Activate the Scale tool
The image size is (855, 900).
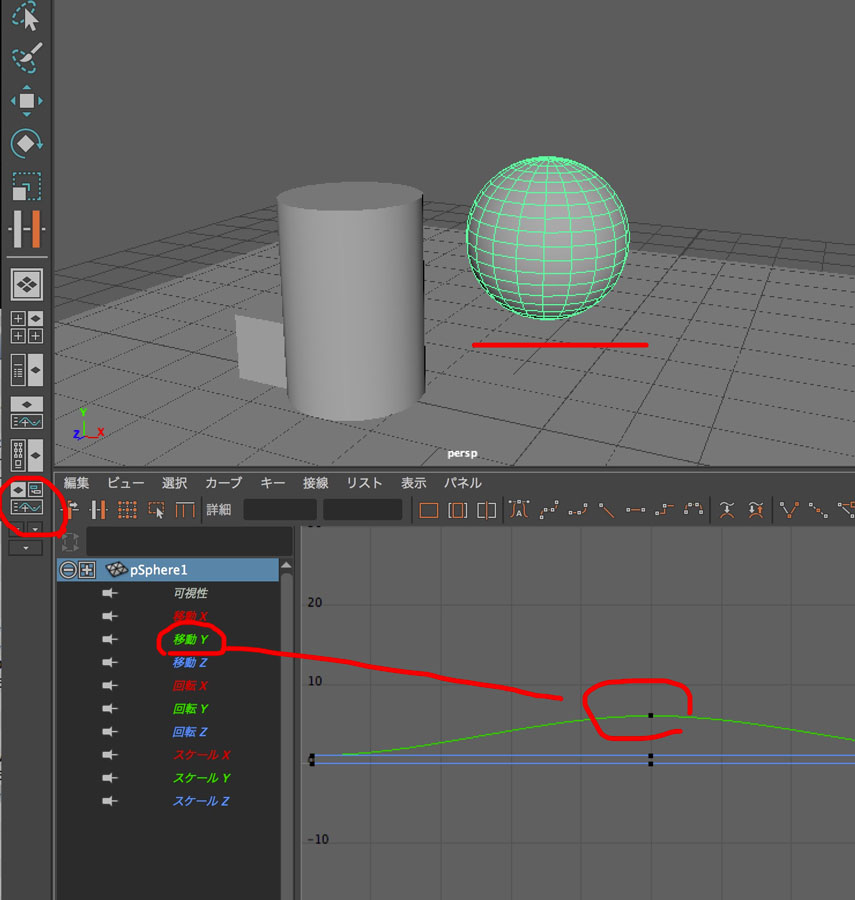(26, 186)
